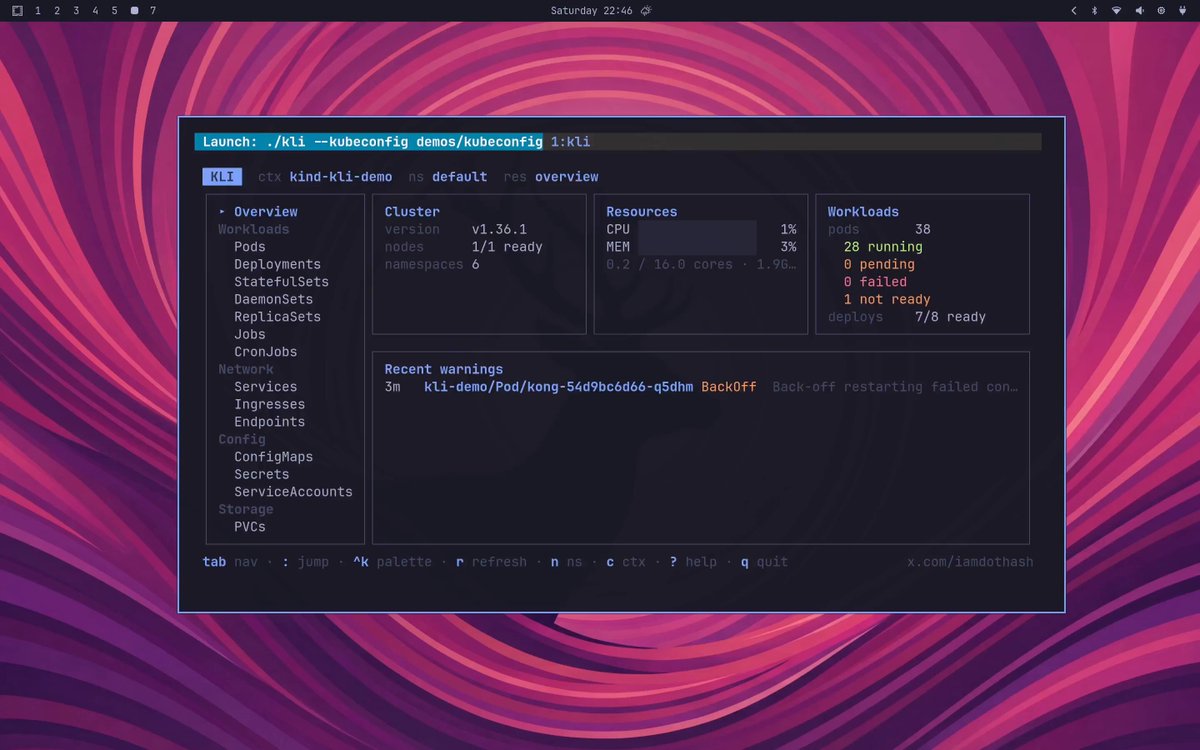This screenshot has width=1200, height=750.
Task: Open Secrets in the sidebar
Action: tap(262, 474)
